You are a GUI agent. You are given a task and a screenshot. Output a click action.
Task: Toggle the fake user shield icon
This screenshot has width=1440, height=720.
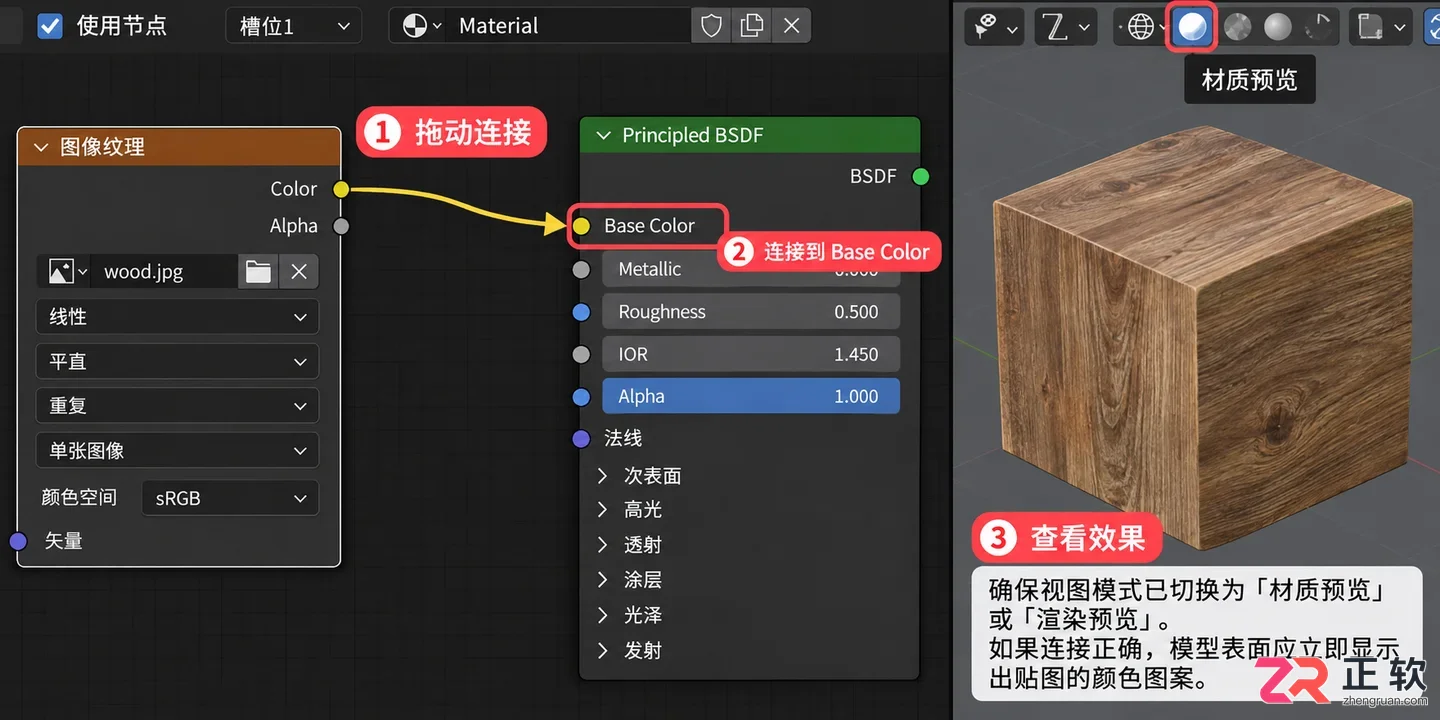pyautogui.click(x=711, y=26)
